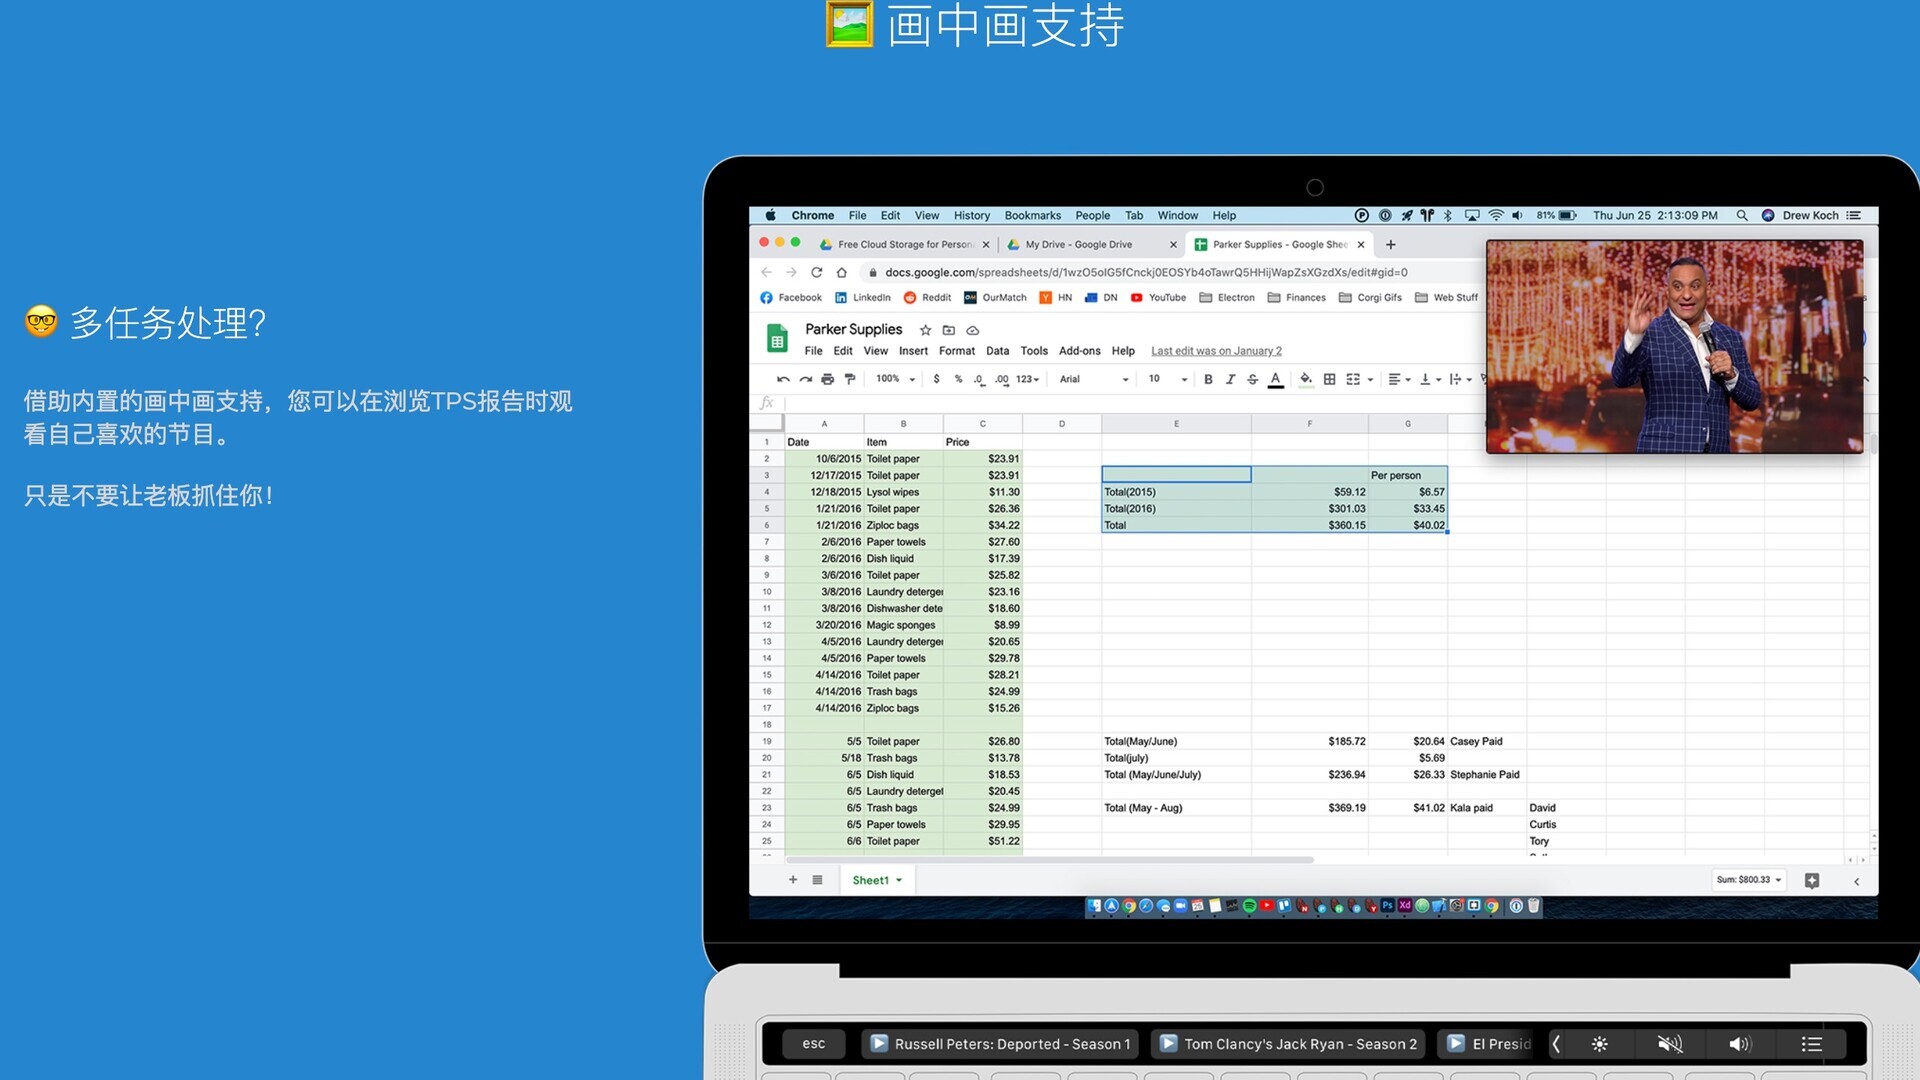1920x1080 pixels.
Task: Tap the volume icon on Touch Bar
Action: point(1740,1044)
